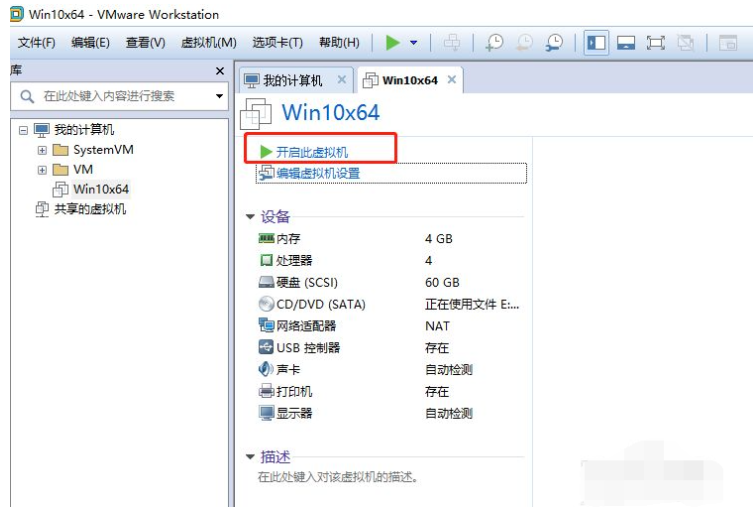
Task: Click the 4 GB memory value
Action: click(x=438, y=239)
